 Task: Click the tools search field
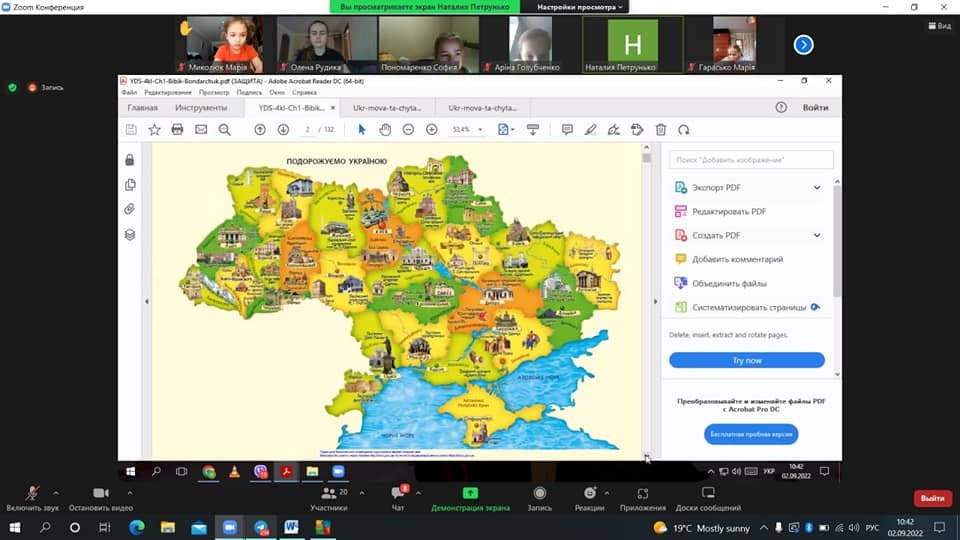[751, 160]
